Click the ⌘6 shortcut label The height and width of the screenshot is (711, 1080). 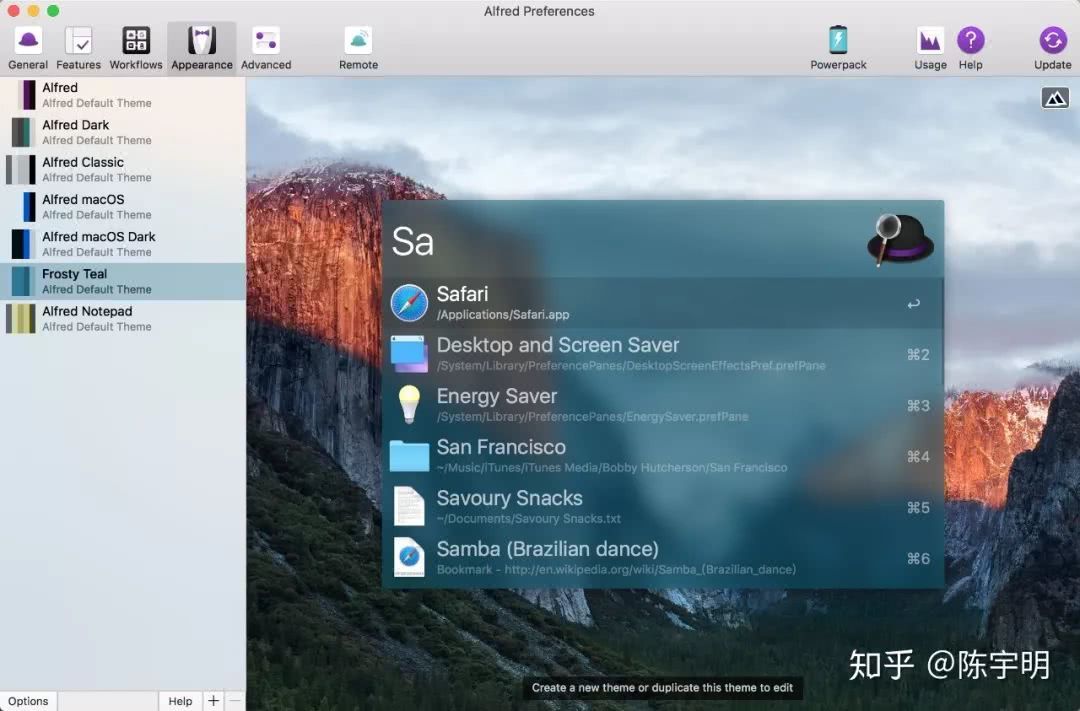[918, 559]
